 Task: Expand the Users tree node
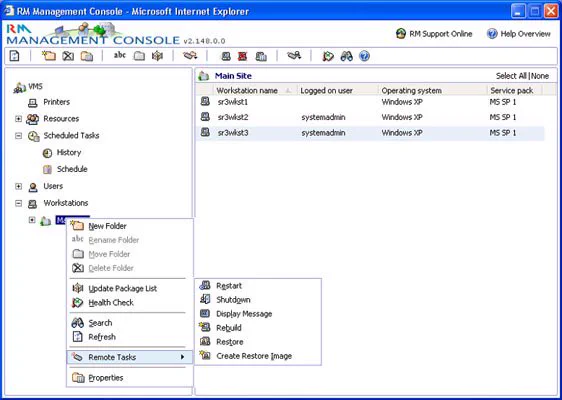click(x=18, y=186)
